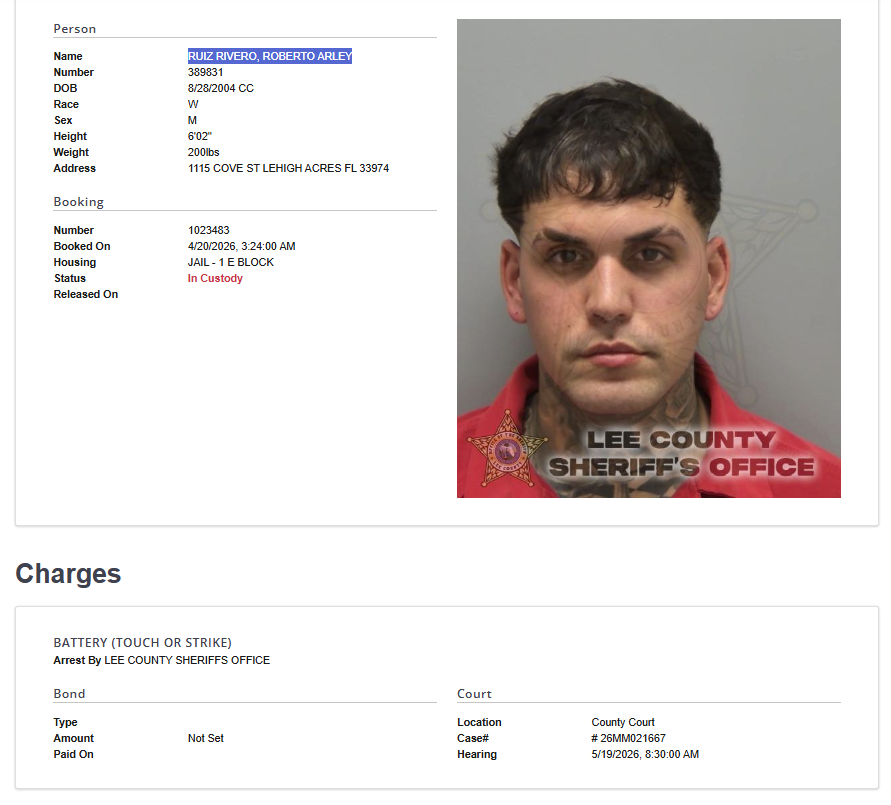Image resolution: width=891 pixels, height=805 pixels.
Task: Click the booking number 1023483
Action: point(209,230)
